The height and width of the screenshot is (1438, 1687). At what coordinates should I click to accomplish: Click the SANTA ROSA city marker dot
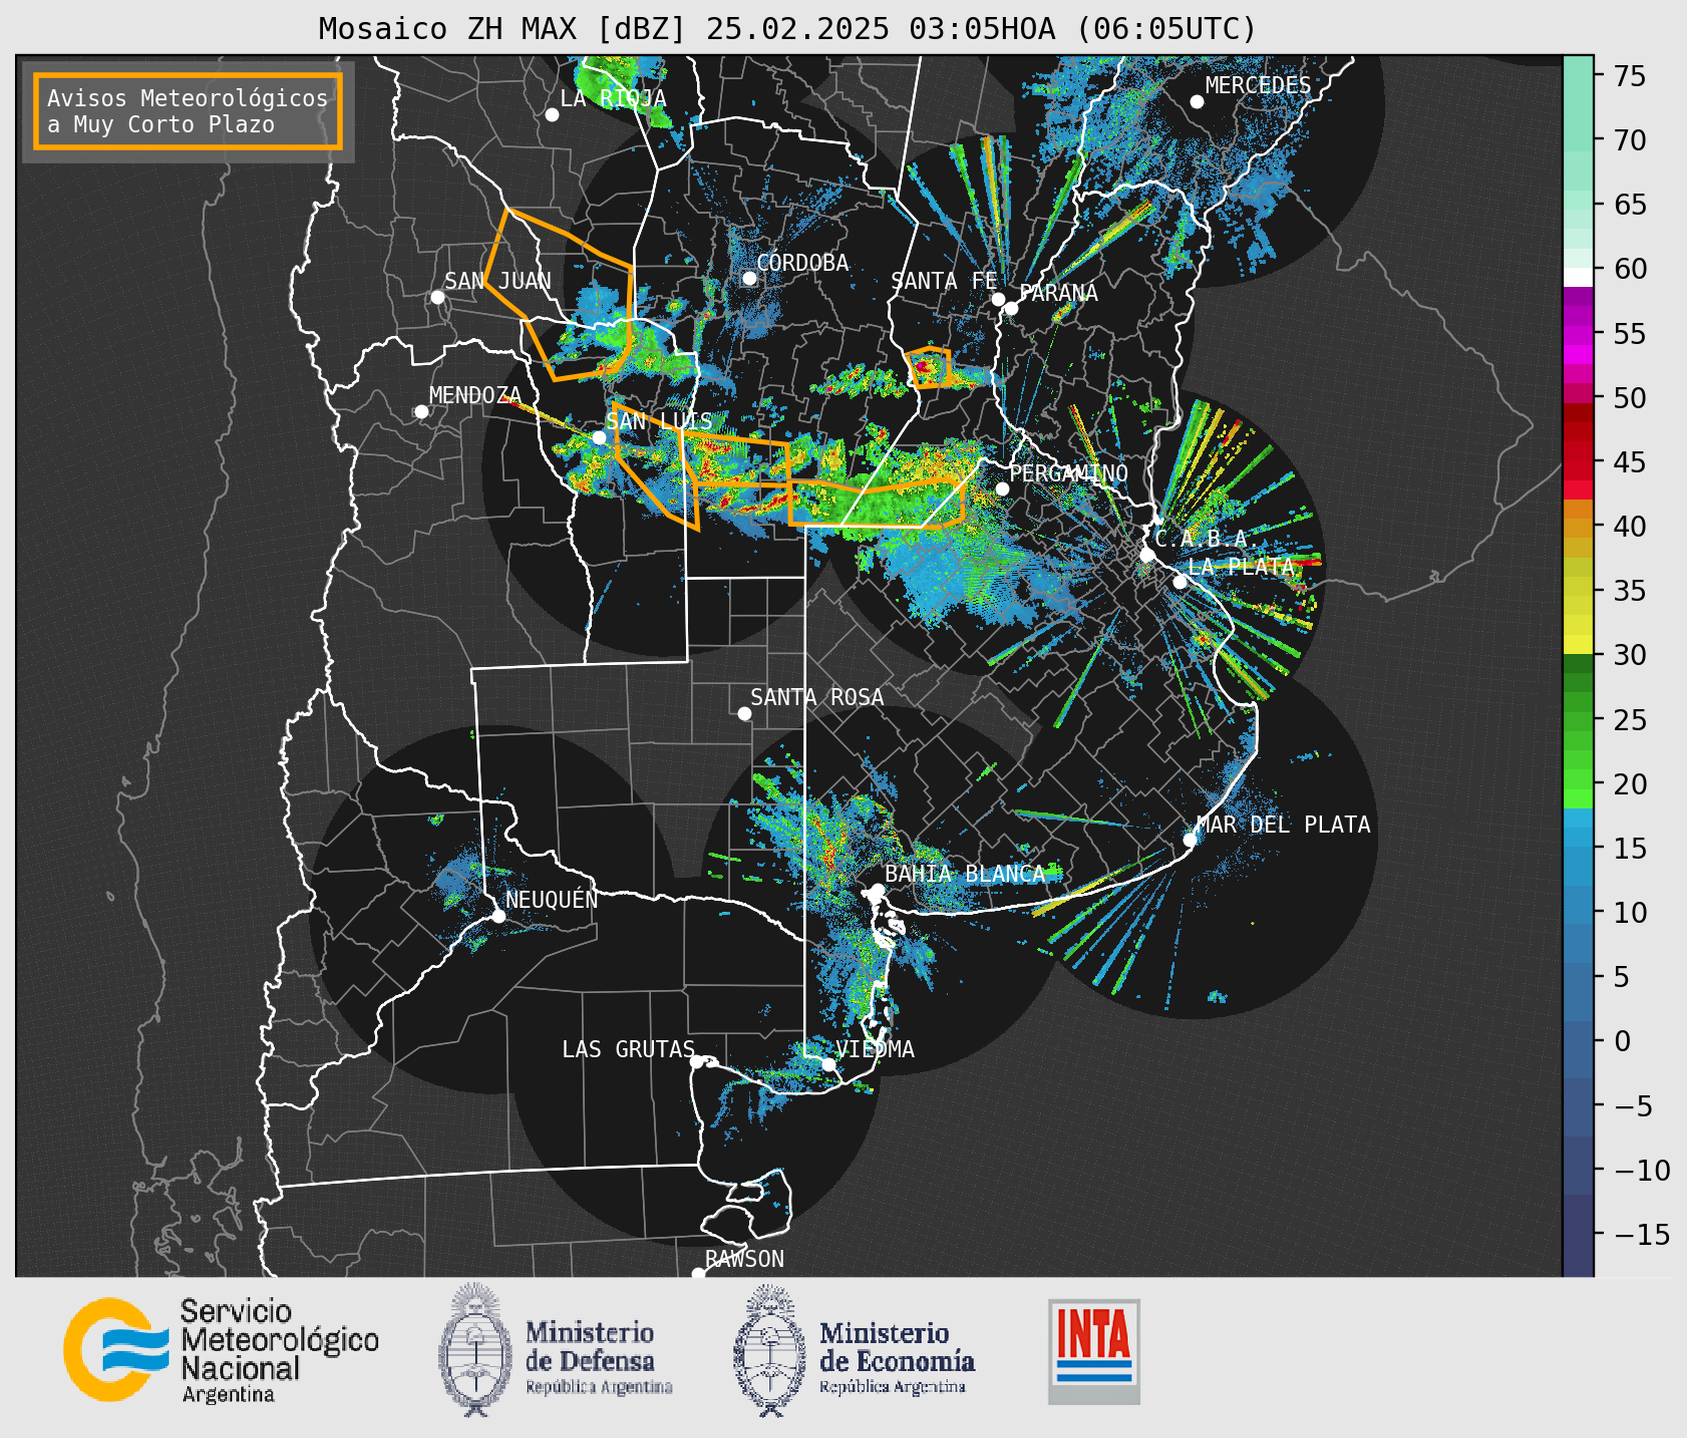coord(744,714)
